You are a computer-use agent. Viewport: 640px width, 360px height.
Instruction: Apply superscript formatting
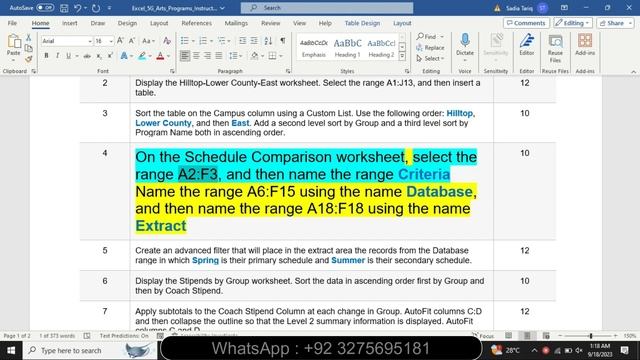[x=110, y=56]
